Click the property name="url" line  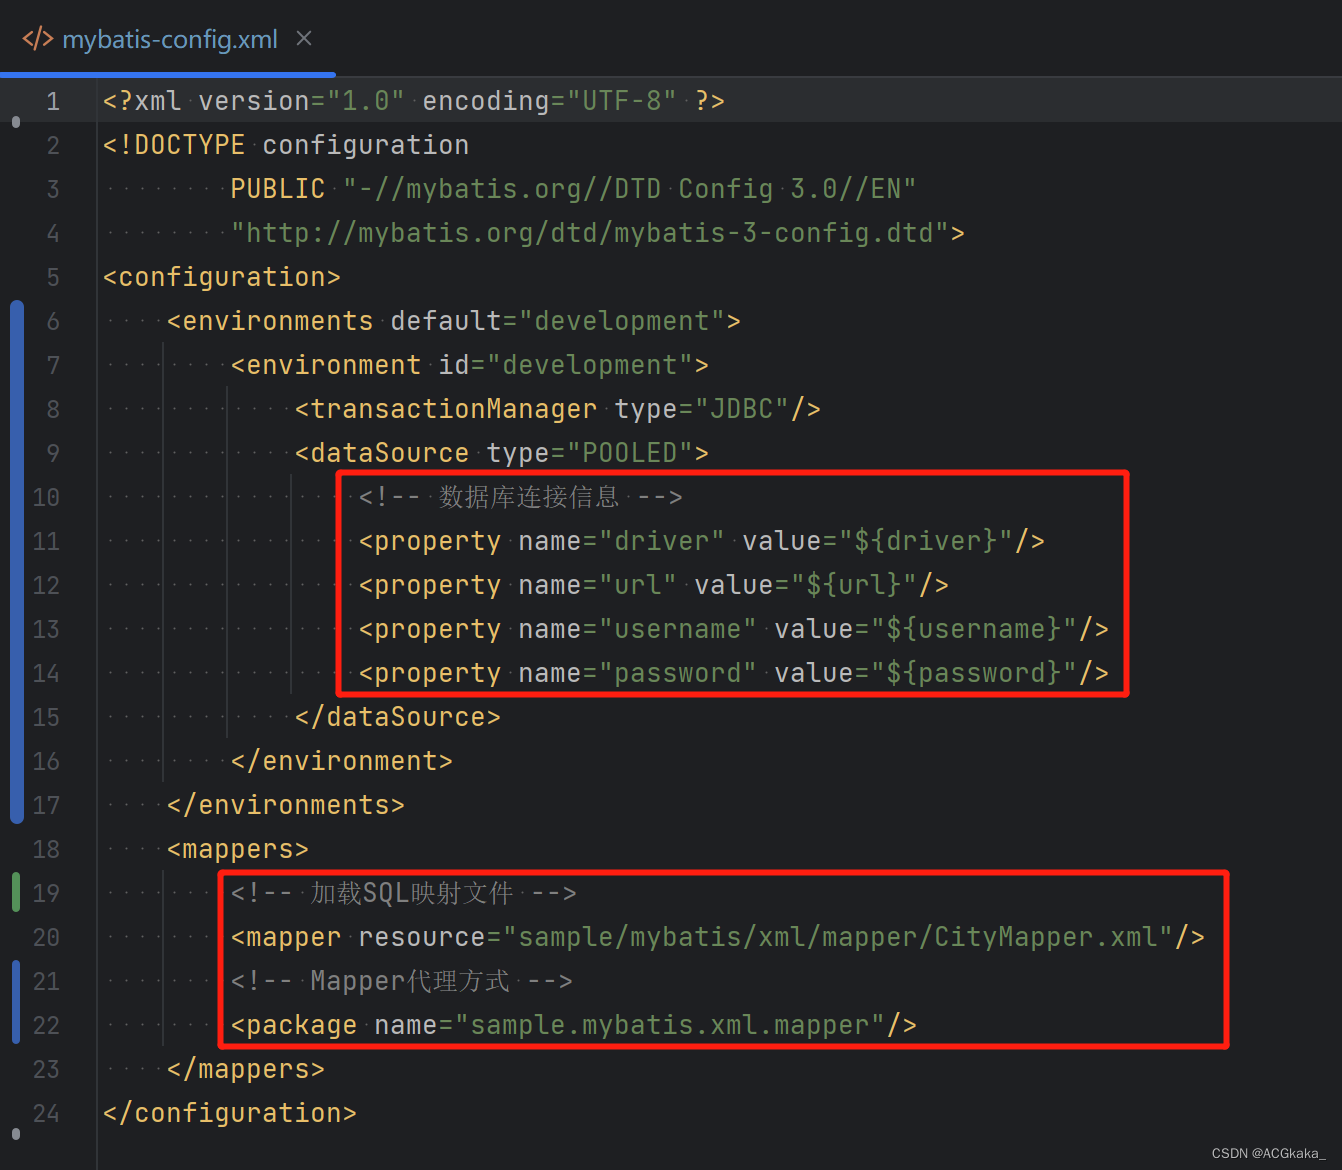(654, 585)
